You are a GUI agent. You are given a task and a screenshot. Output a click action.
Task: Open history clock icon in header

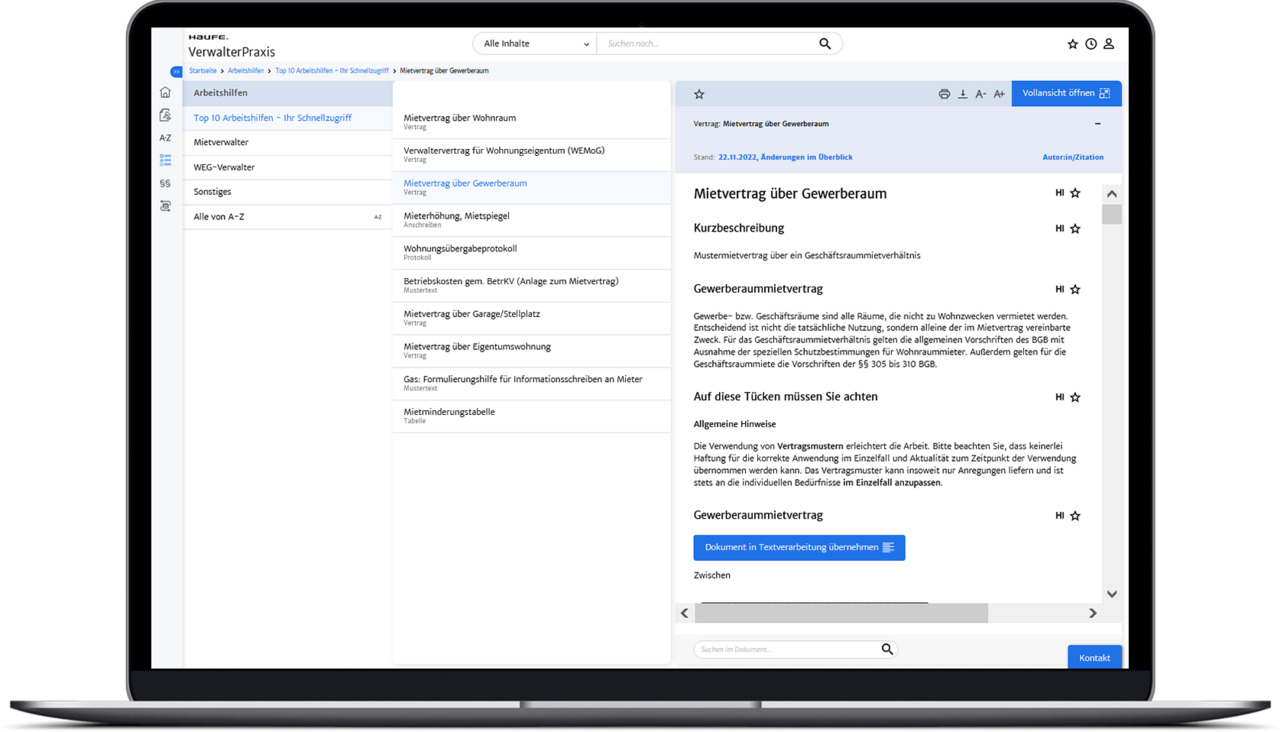tap(1091, 44)
